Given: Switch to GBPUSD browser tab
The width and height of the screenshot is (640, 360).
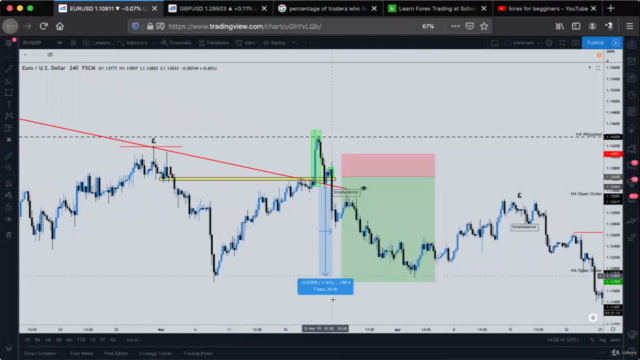Looking at the screenshot, I should pos(218,9).
